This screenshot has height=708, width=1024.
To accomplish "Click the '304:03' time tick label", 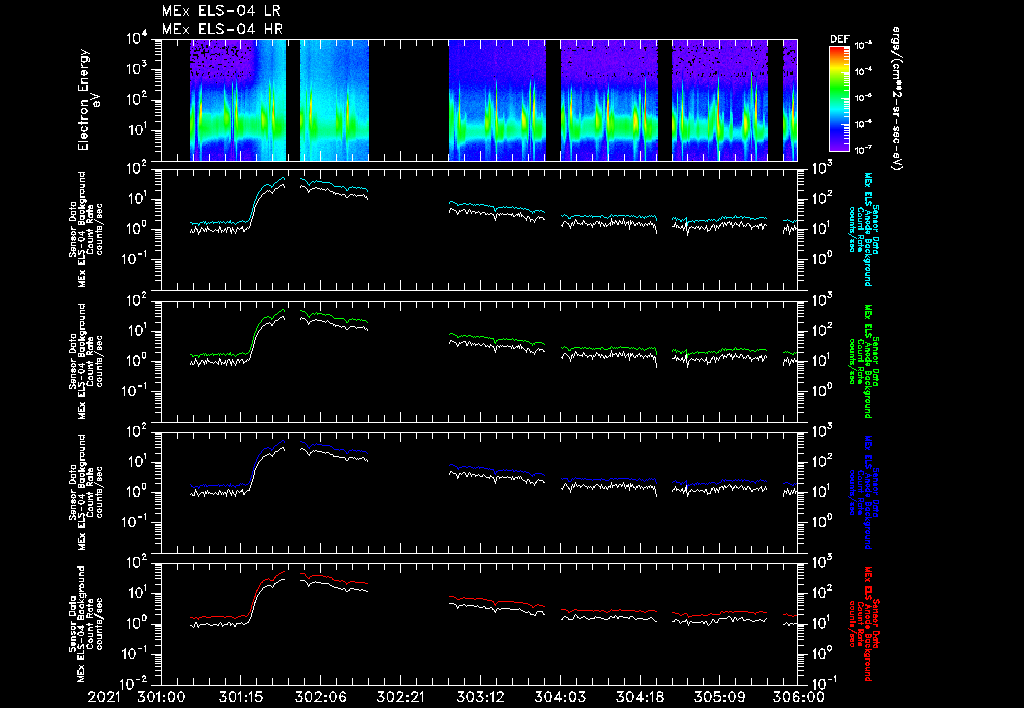I will [x=559, y=698].
